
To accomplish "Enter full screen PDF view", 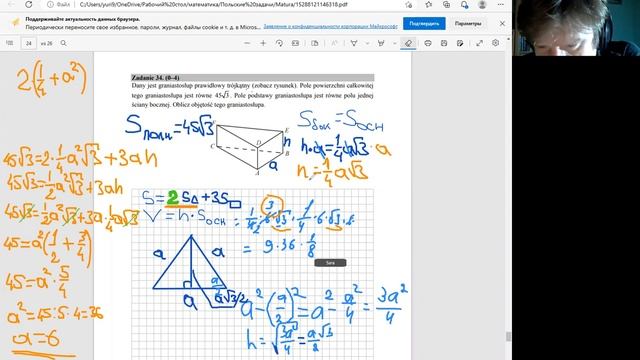I will coord(480,43).
